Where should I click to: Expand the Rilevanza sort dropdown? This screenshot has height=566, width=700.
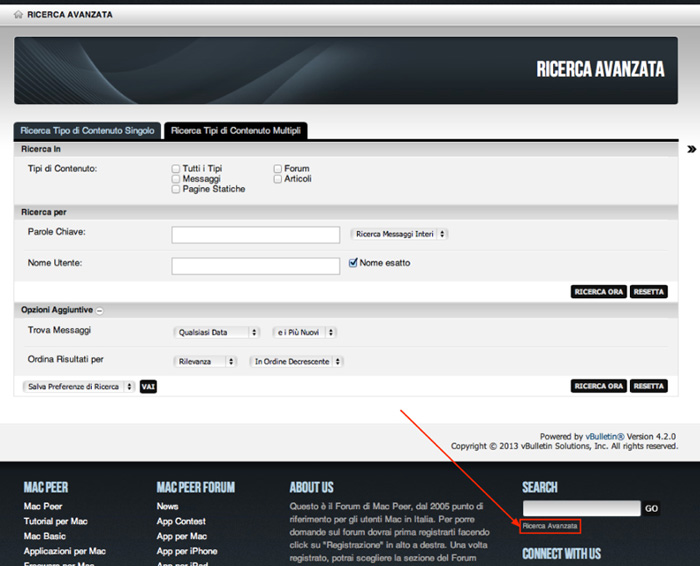[206, 361]
